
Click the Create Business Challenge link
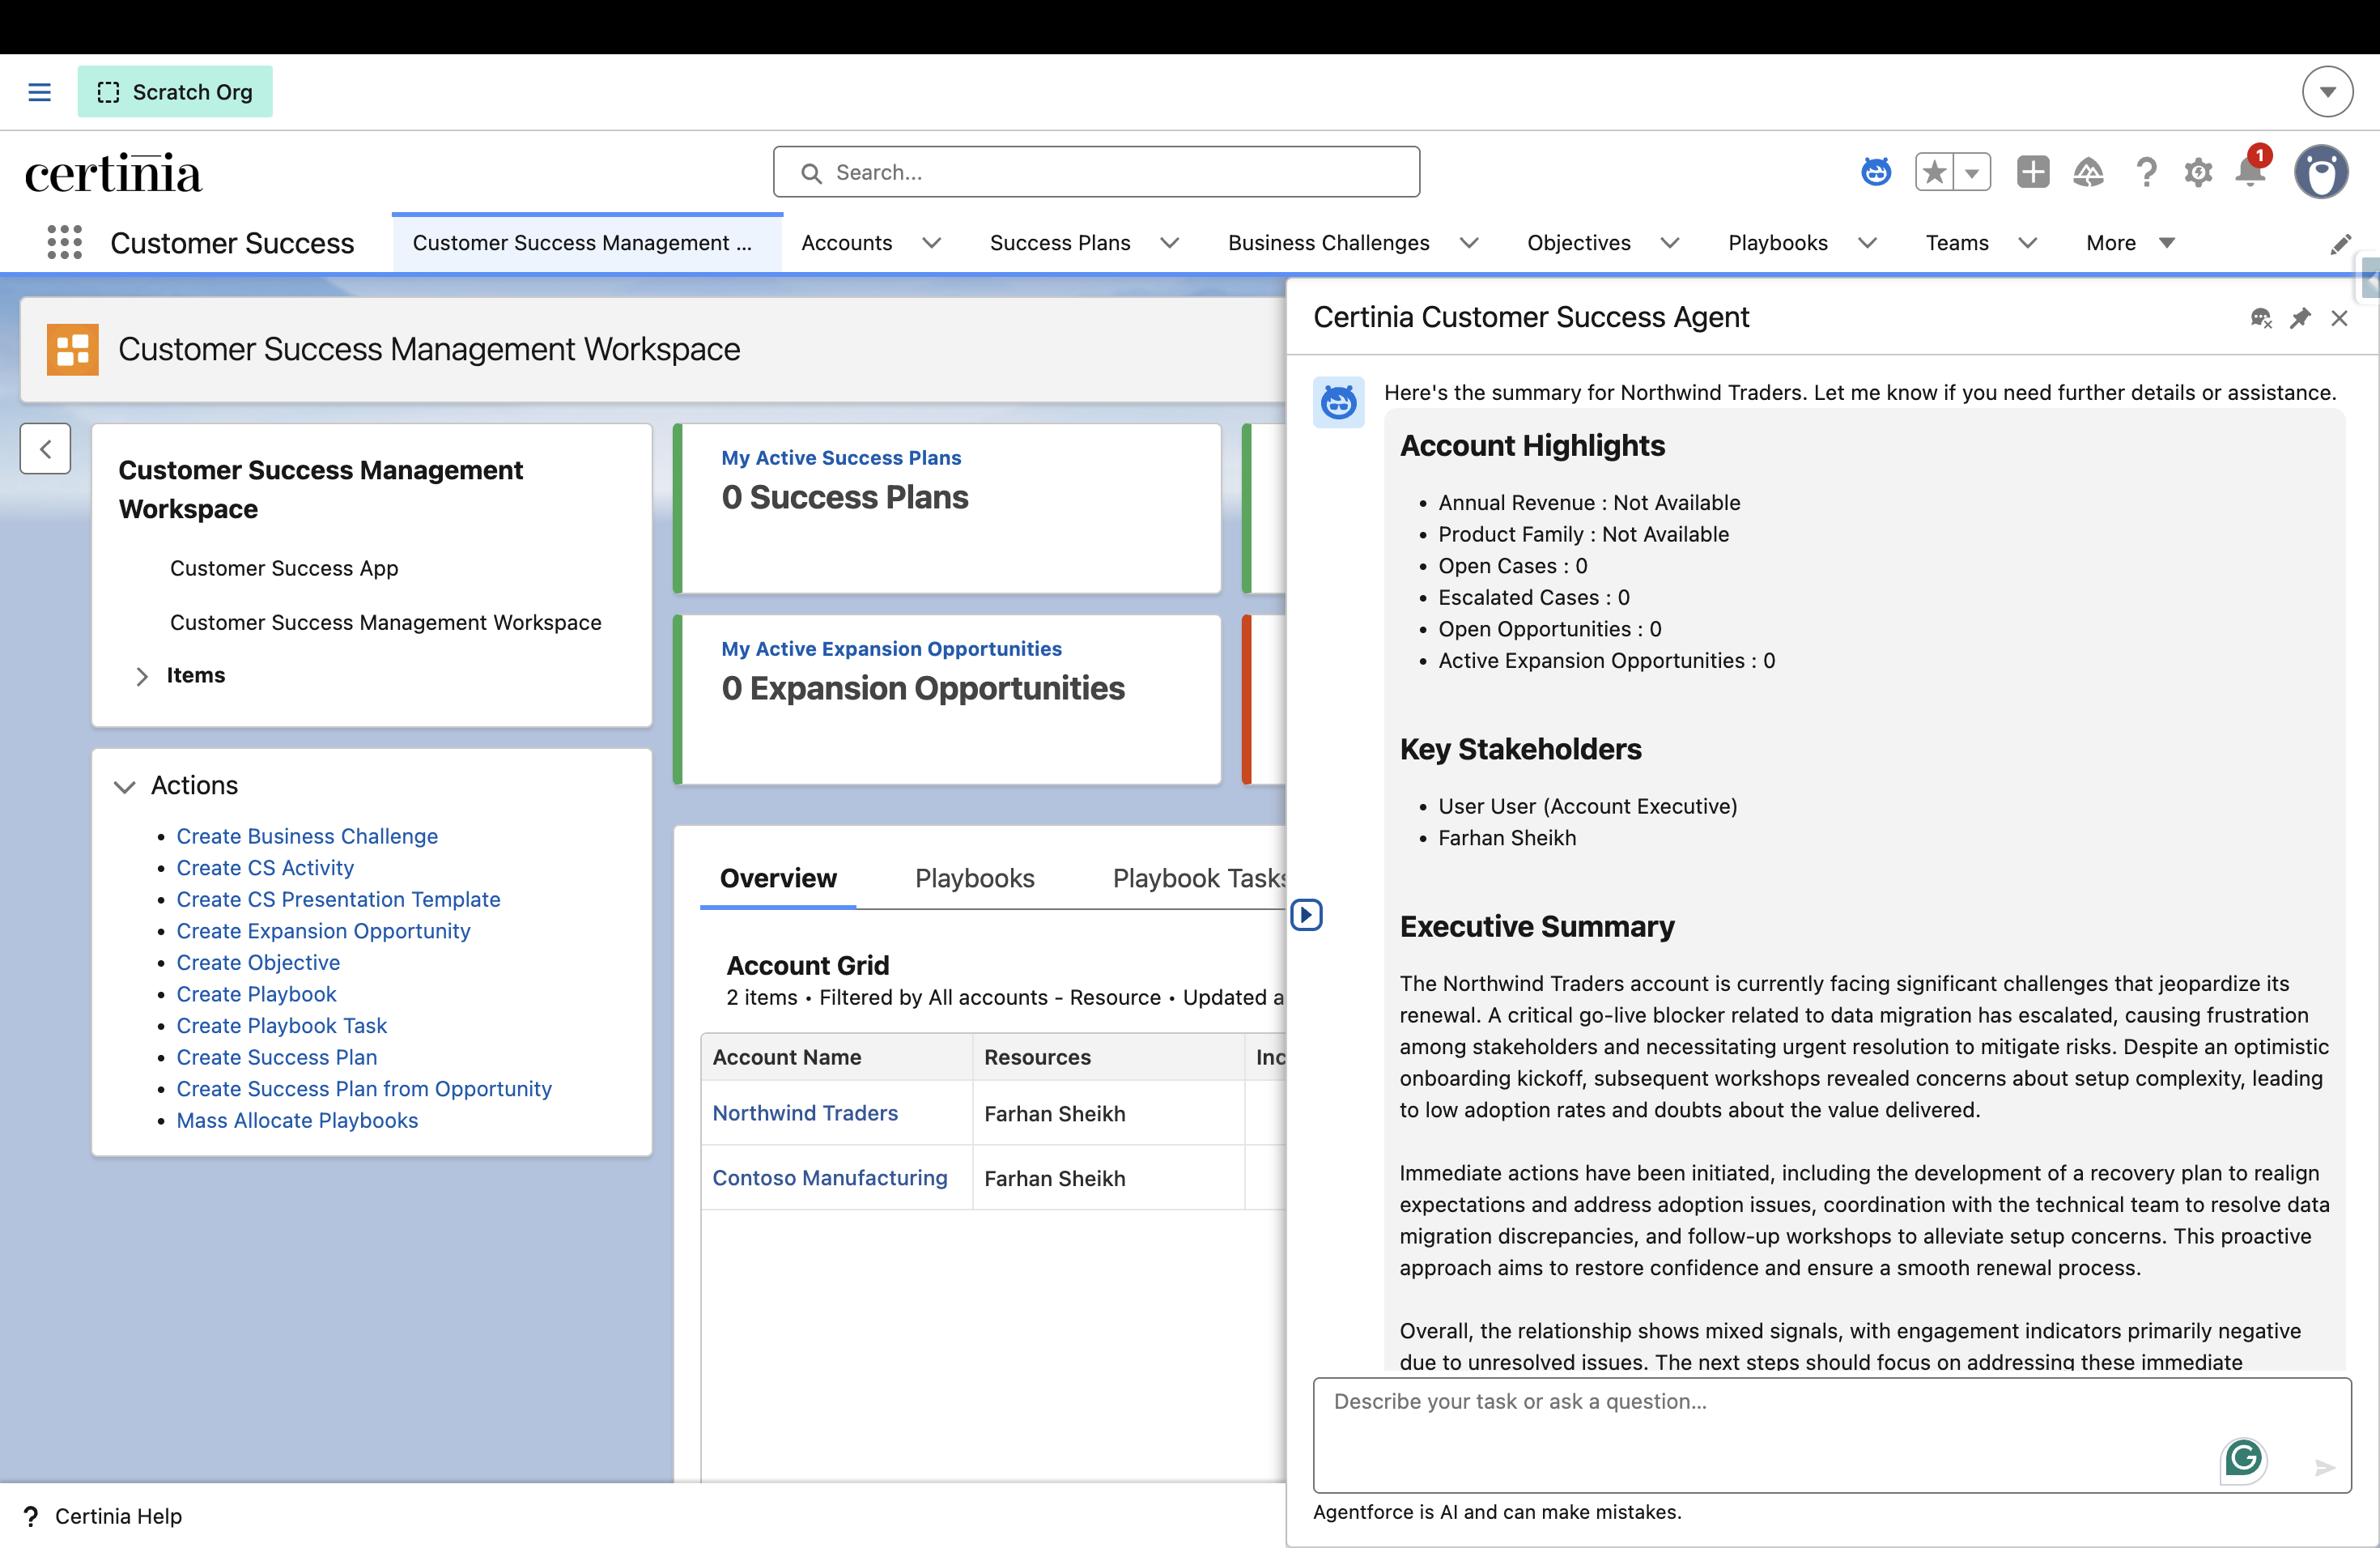click(307, 836)
